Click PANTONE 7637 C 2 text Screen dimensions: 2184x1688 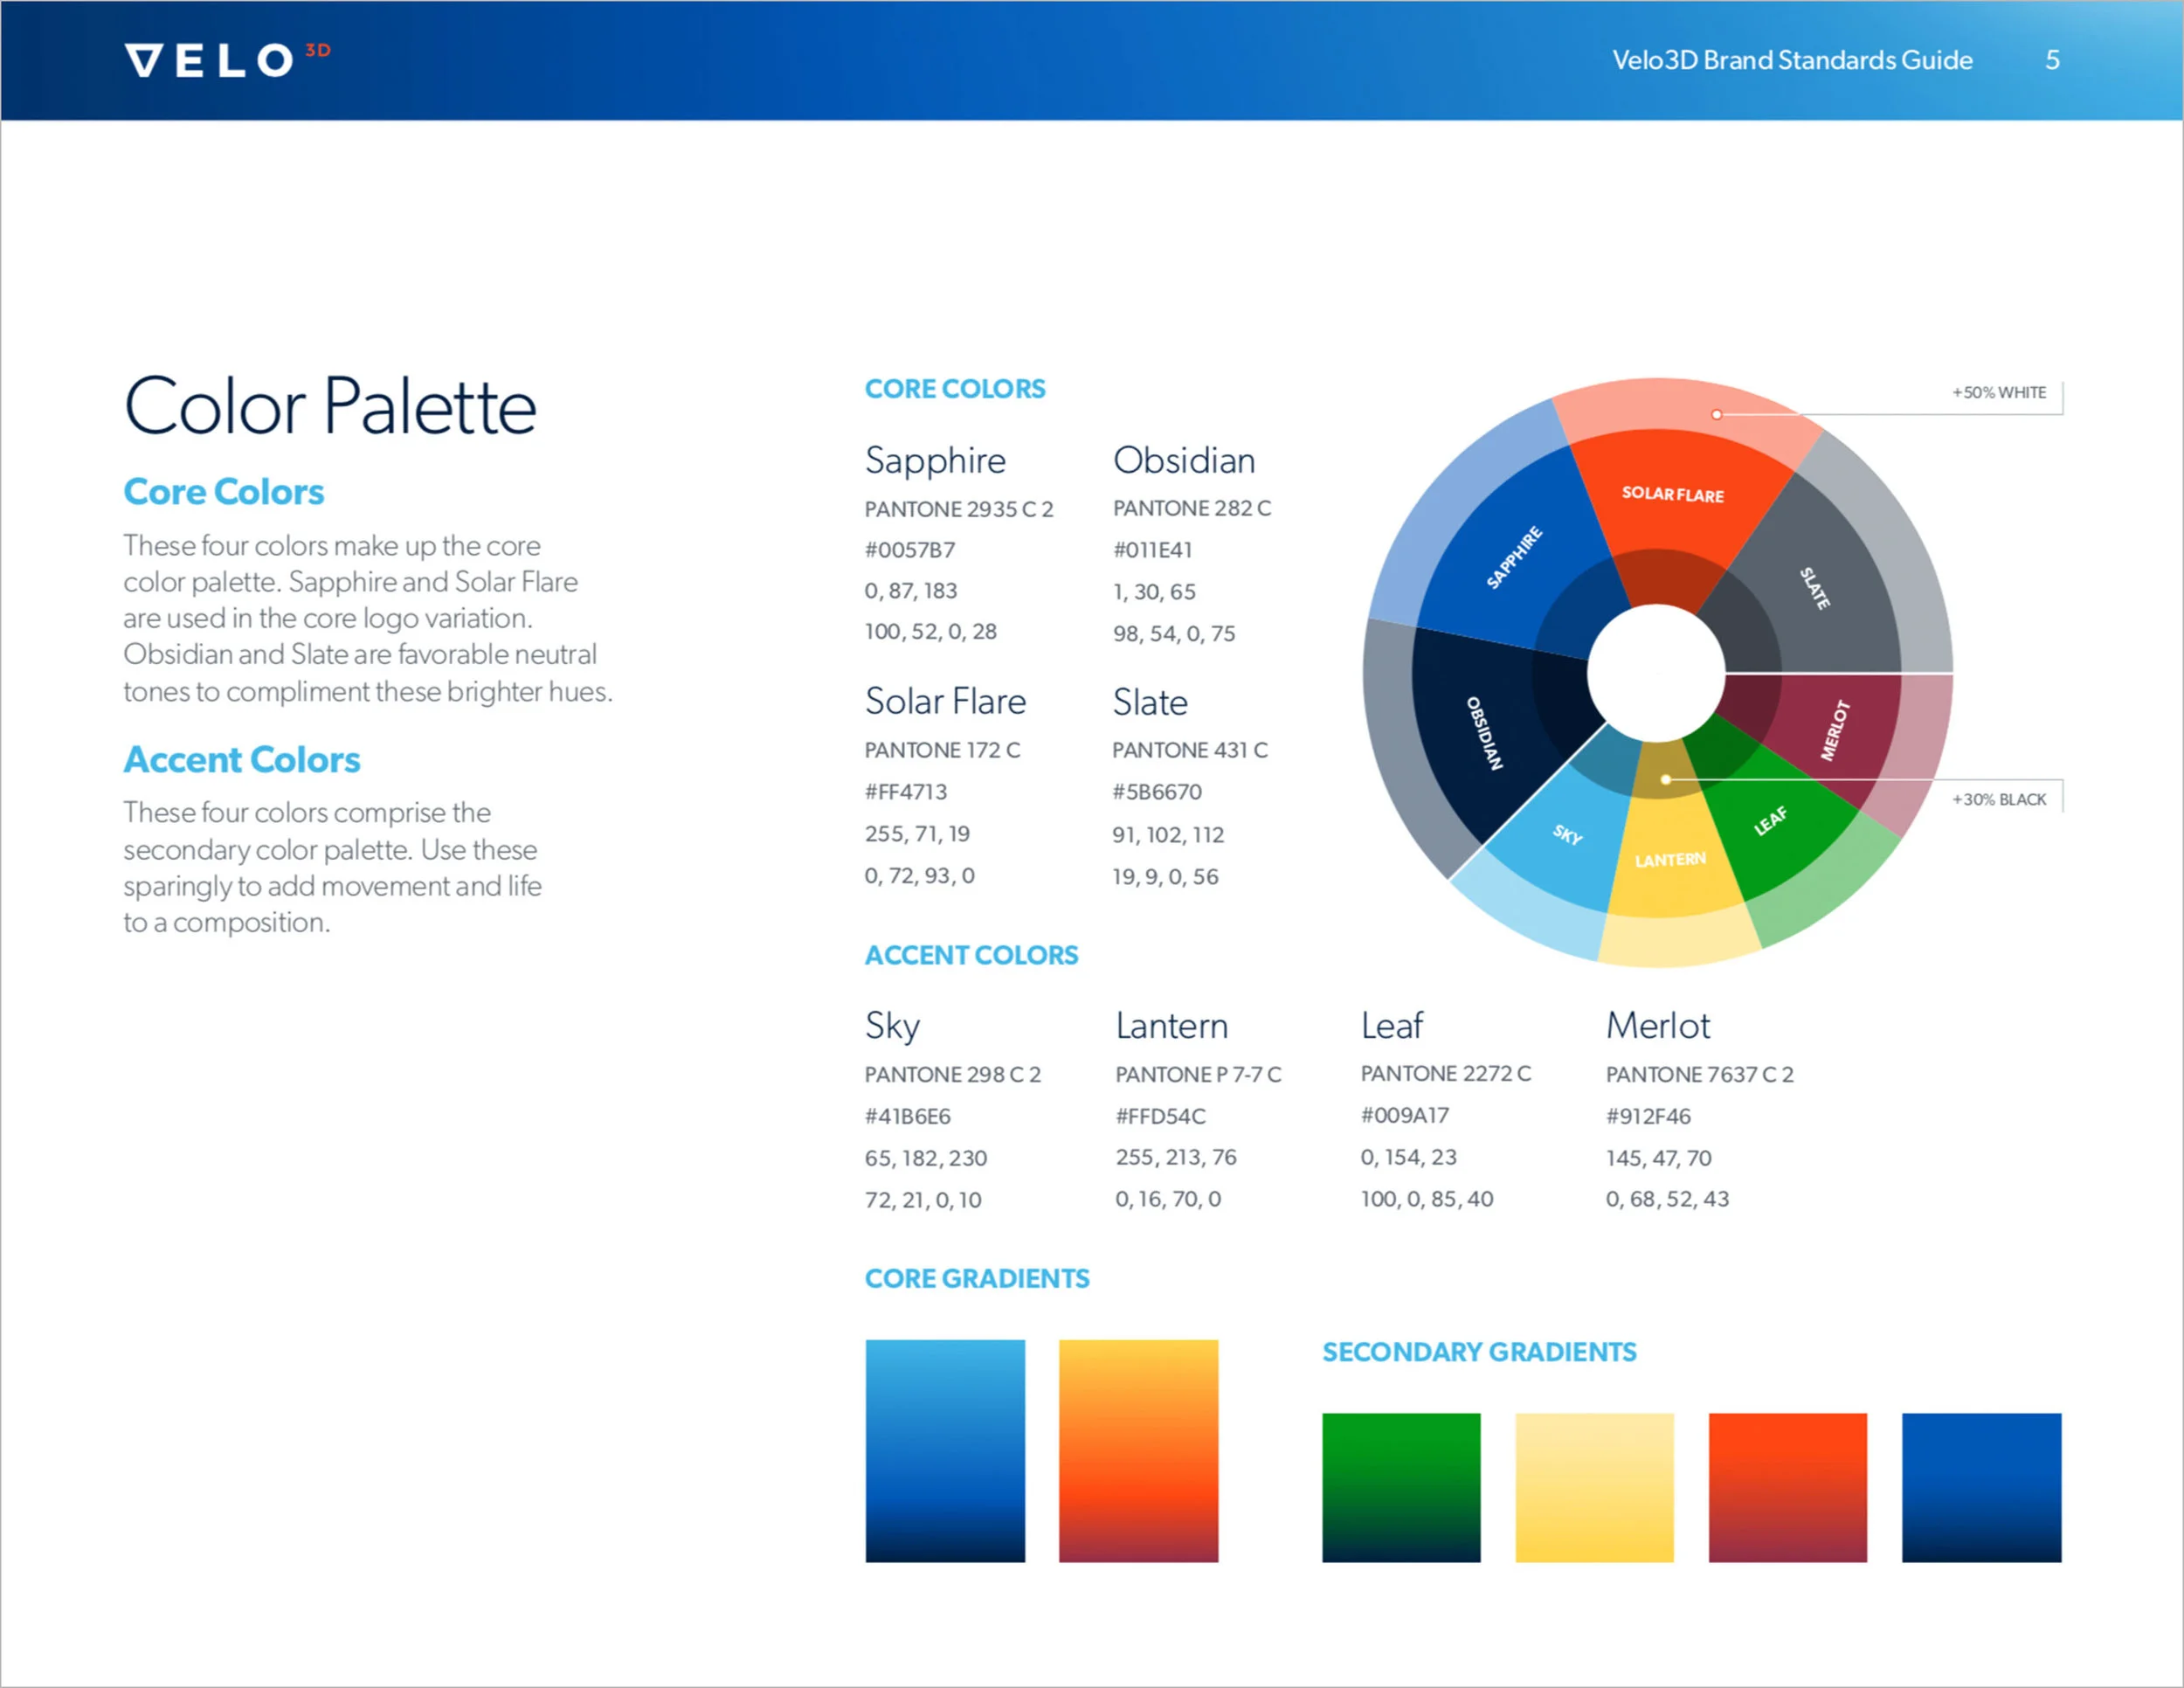1700,1075
